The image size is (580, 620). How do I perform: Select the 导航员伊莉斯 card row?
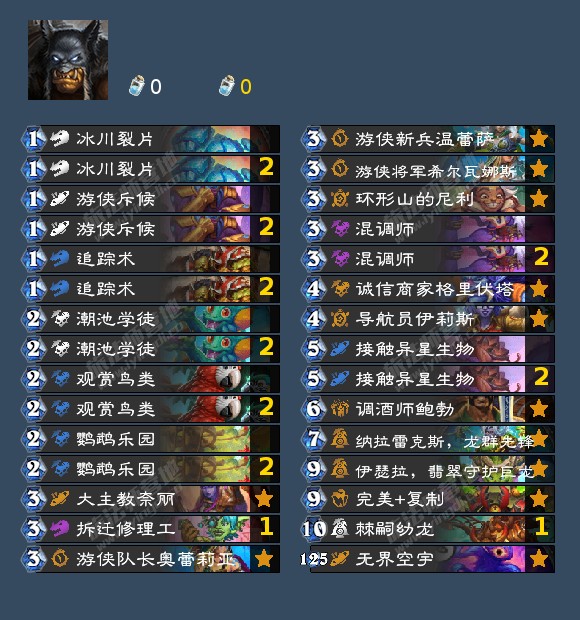coord(429,319)
